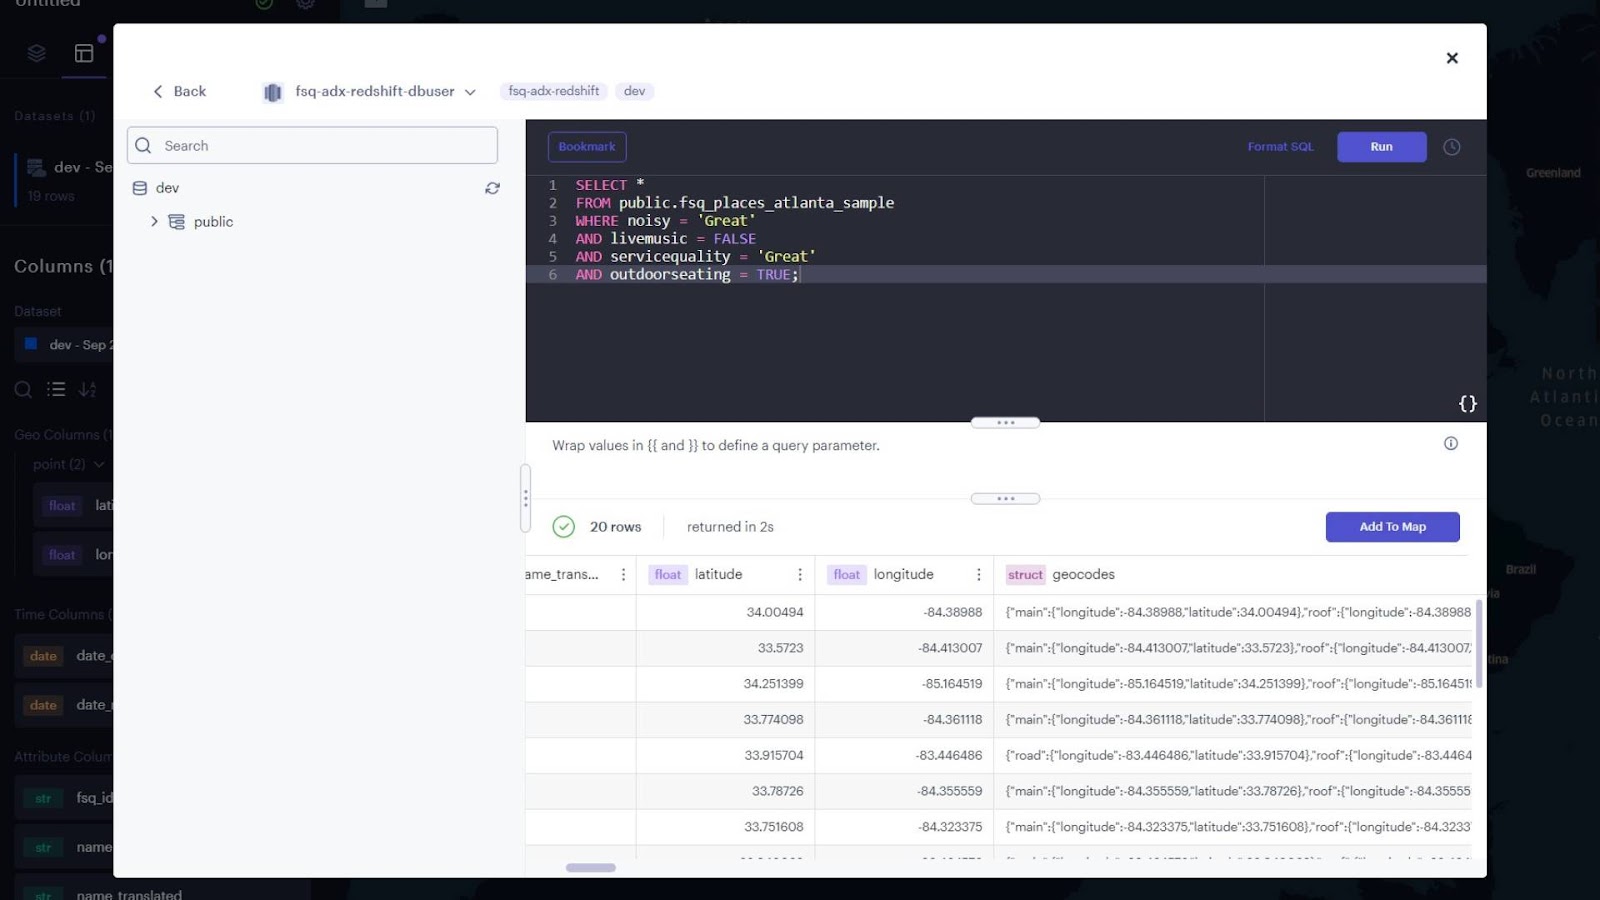This screenshot has width=1600, height=900.
Task: Select latitude cell 34.00494
Action: coord(725,612)
